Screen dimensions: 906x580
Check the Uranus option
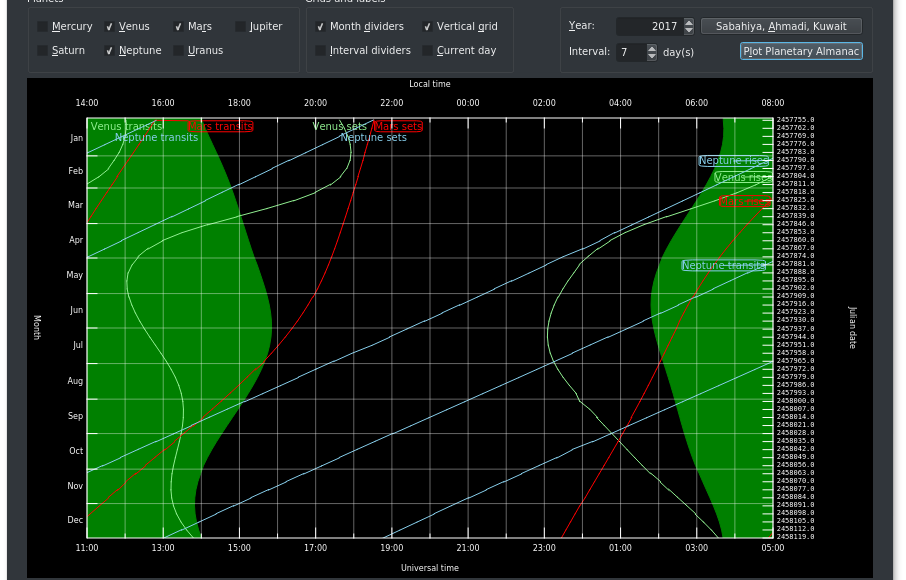point(179,51)
